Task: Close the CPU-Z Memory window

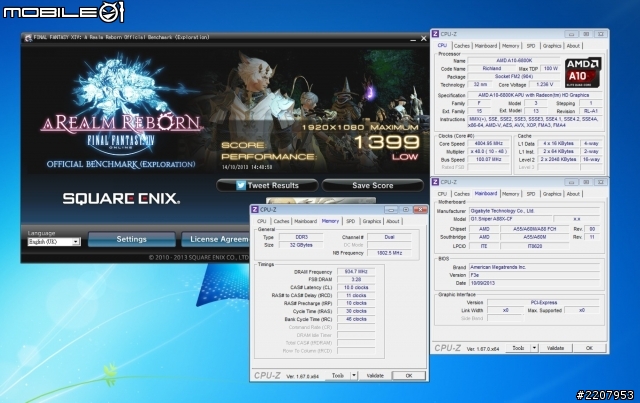Action: click(x=420, y=209)
